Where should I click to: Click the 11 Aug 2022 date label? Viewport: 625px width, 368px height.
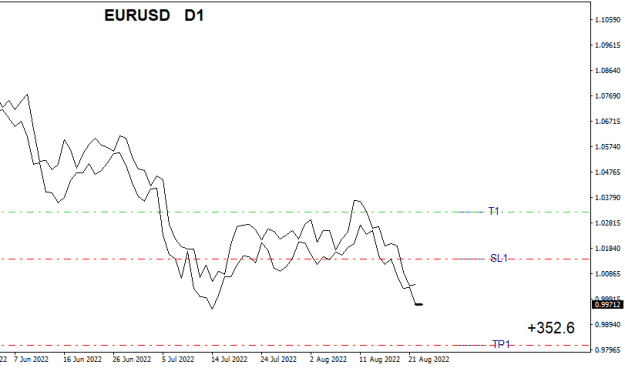coord(379,359)
